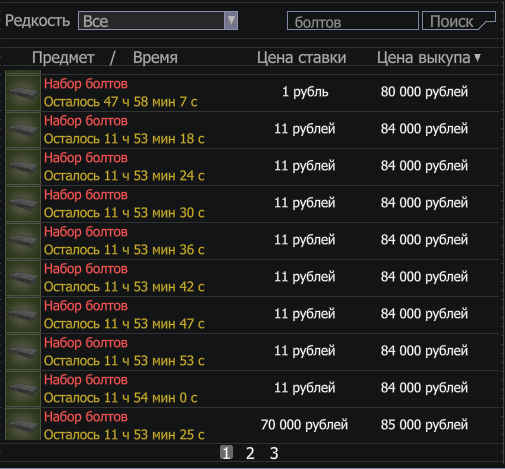
Task: Select lot with 70 000 рублей bid
Action: click(x=252, y=425)
